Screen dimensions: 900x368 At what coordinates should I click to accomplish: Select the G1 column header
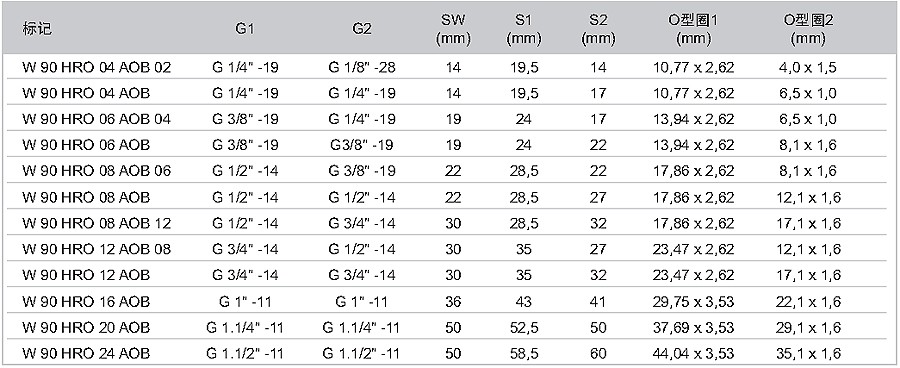coord(245,29)
